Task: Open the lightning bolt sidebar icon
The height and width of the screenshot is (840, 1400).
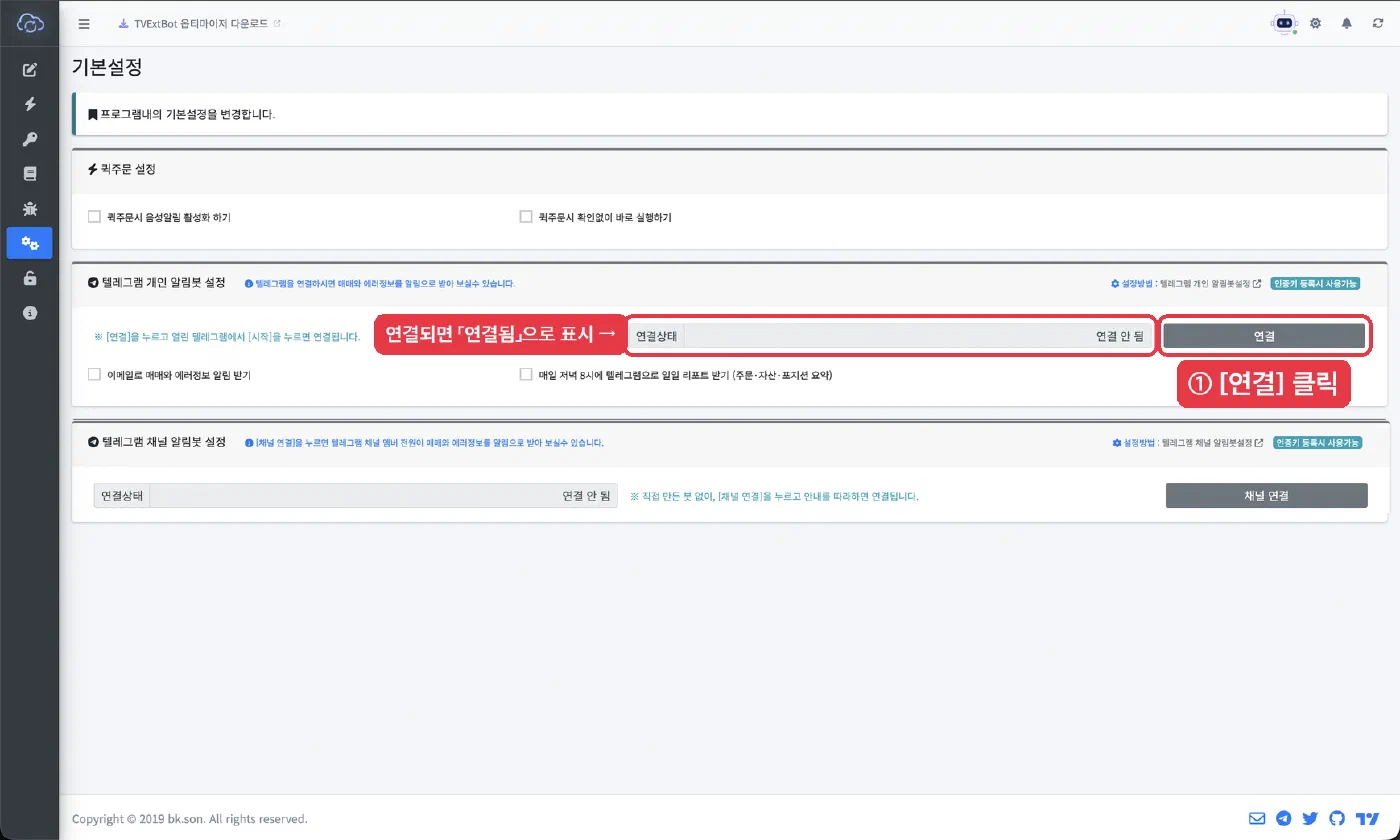Action: (30, 104)
